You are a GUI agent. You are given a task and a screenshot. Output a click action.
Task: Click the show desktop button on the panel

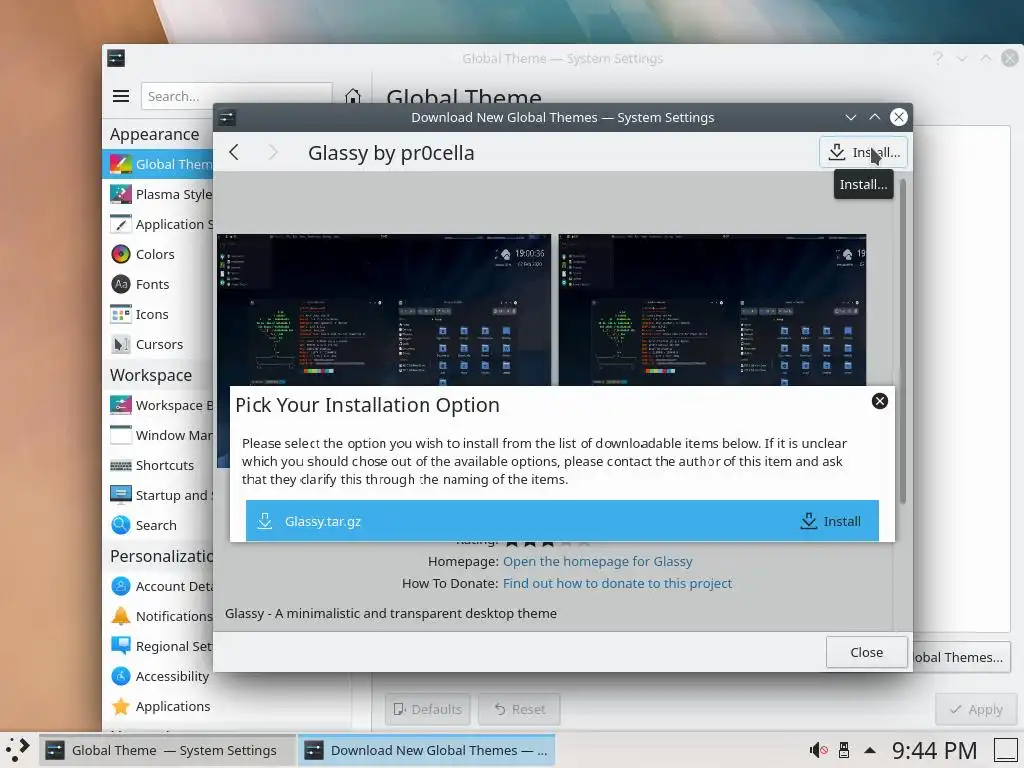1006,750
